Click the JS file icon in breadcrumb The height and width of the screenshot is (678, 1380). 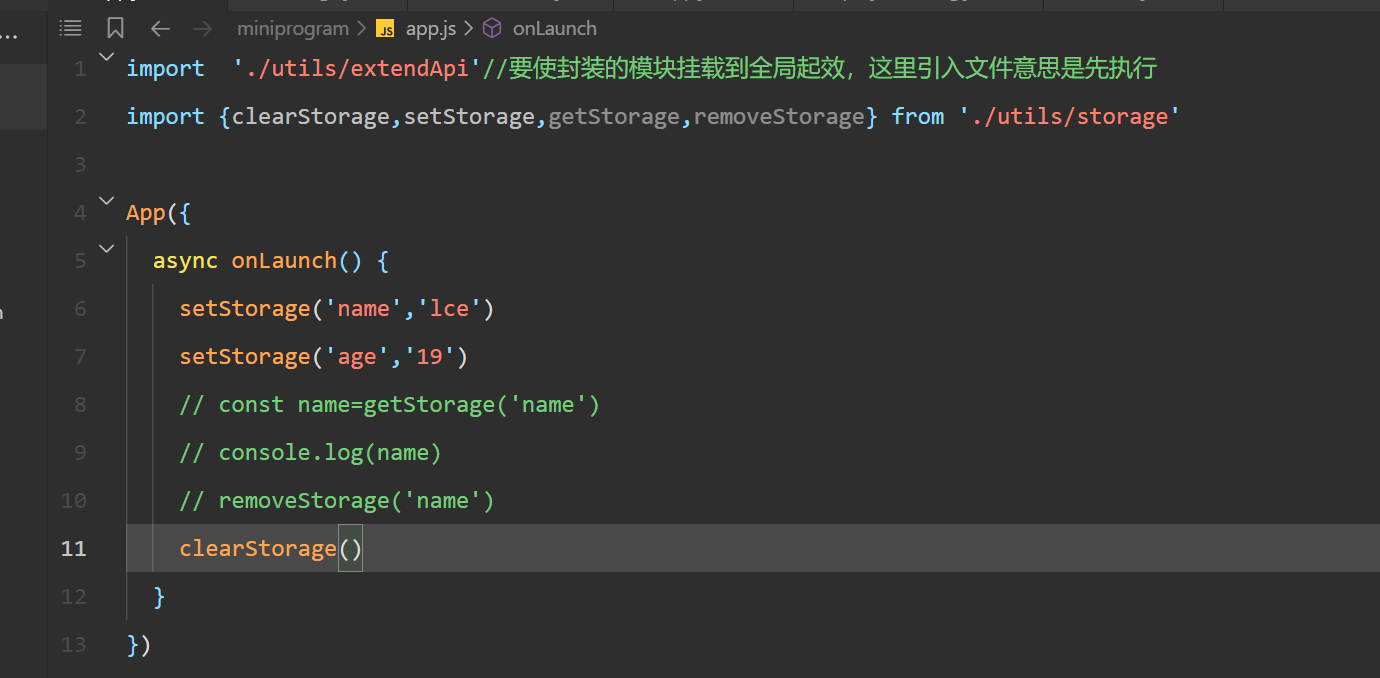point(385,29)
